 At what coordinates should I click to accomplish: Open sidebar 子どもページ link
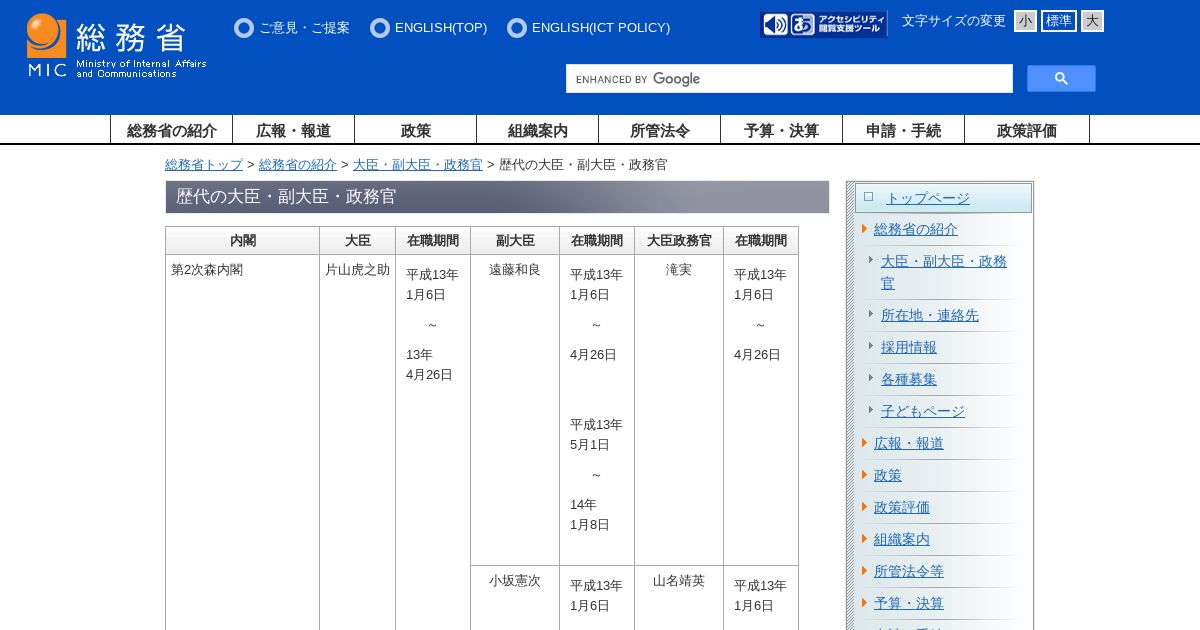pyautogui.click(x=923, y=411)
